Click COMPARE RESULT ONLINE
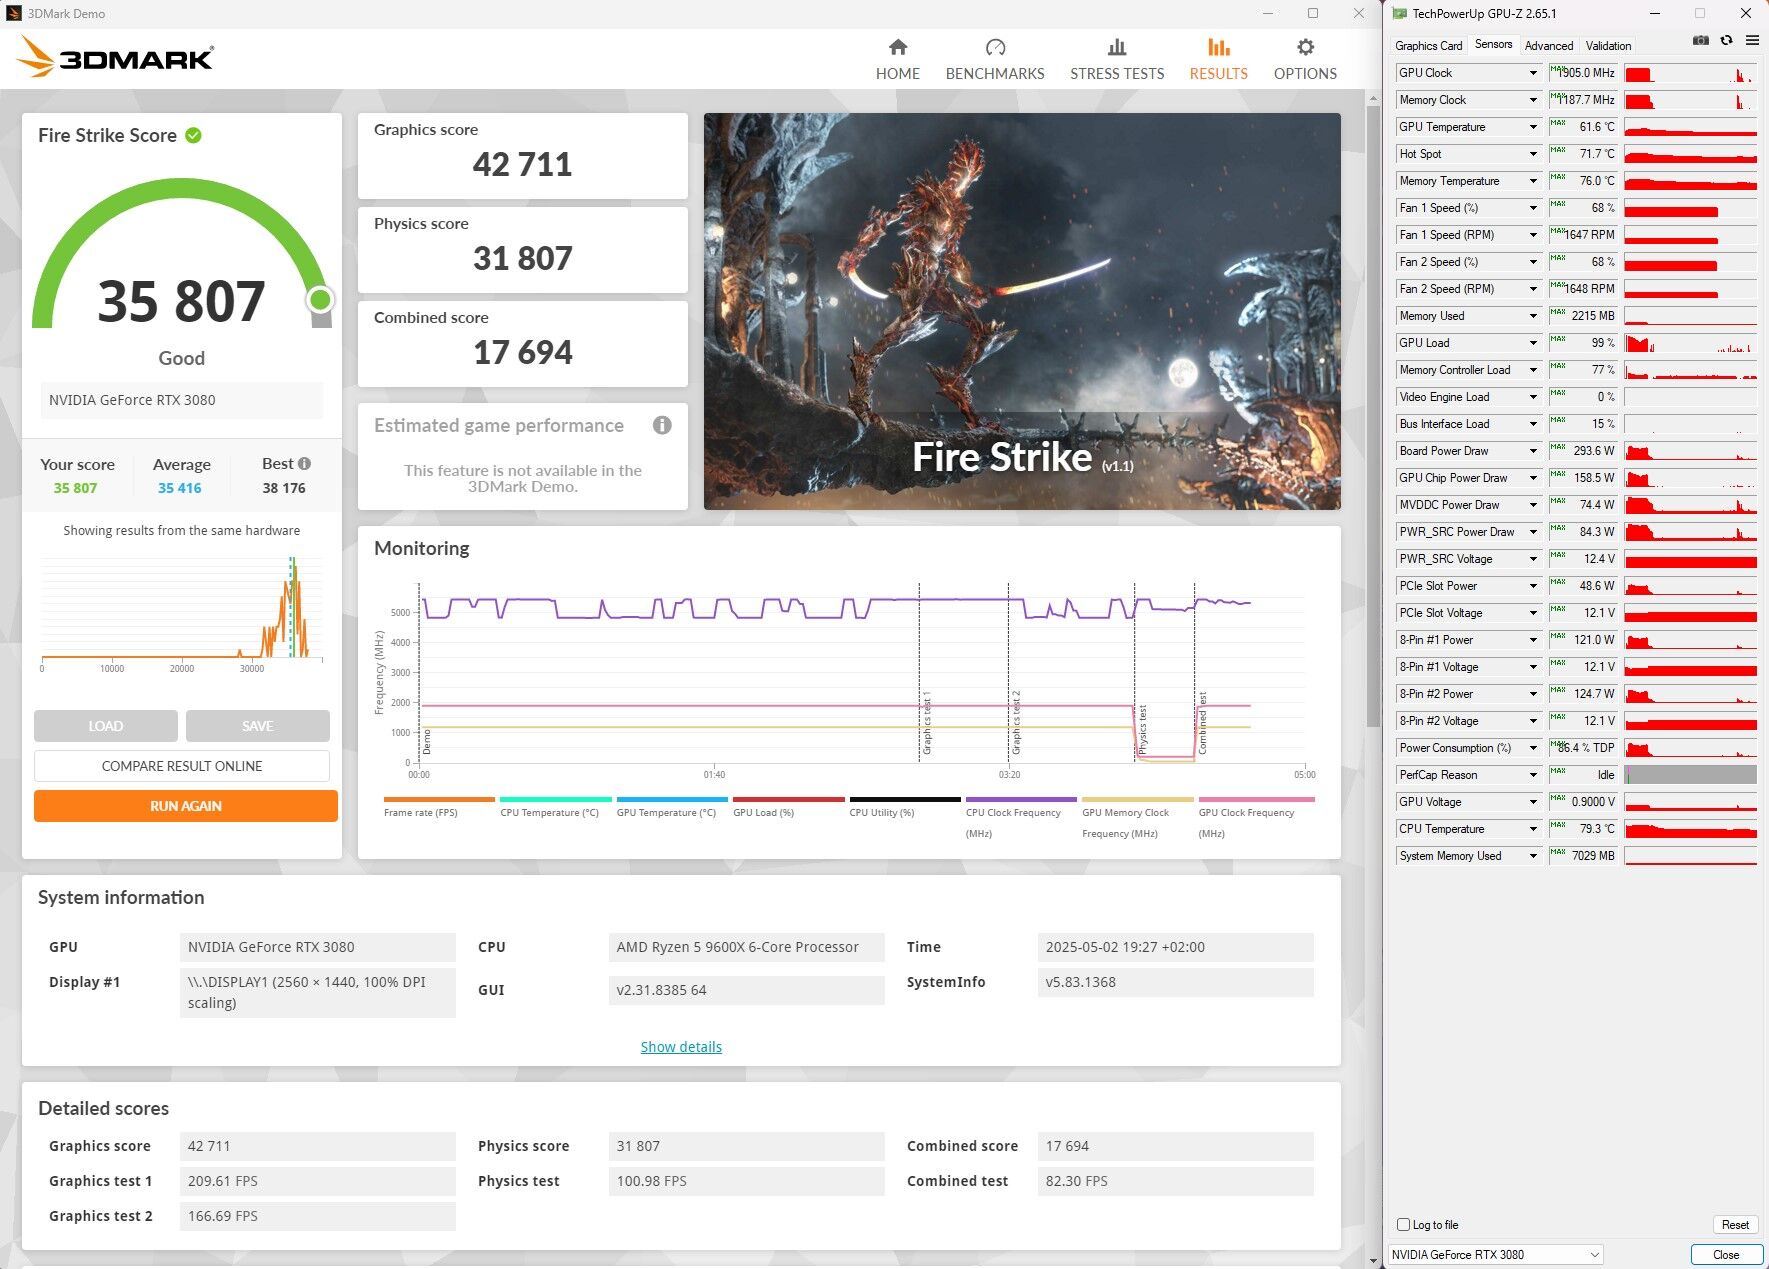This screenshot has height=1269, width=1769. tap(182, 766)
